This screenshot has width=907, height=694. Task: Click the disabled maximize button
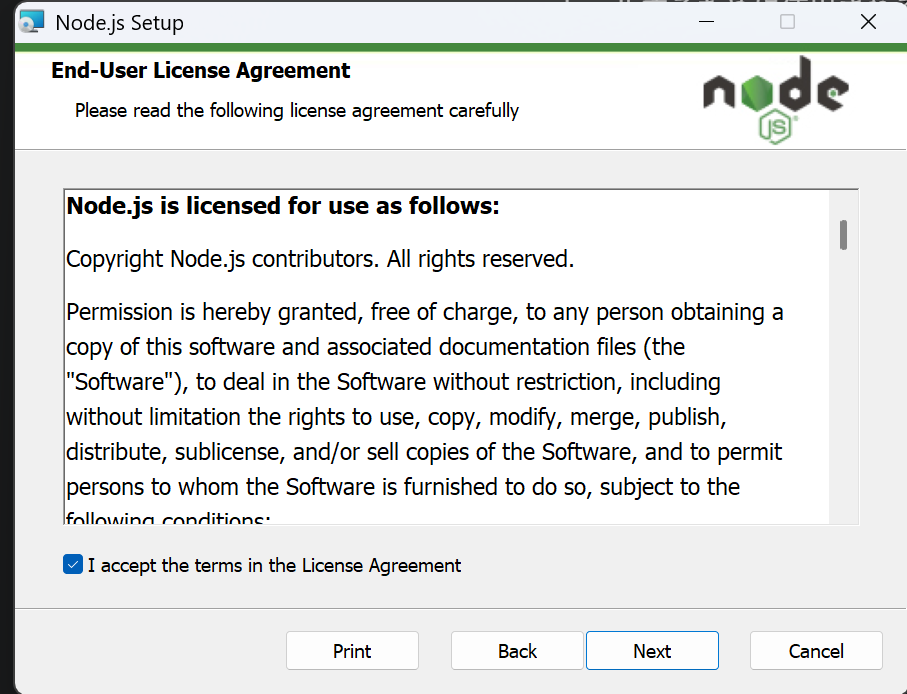(x=787, y=22)
